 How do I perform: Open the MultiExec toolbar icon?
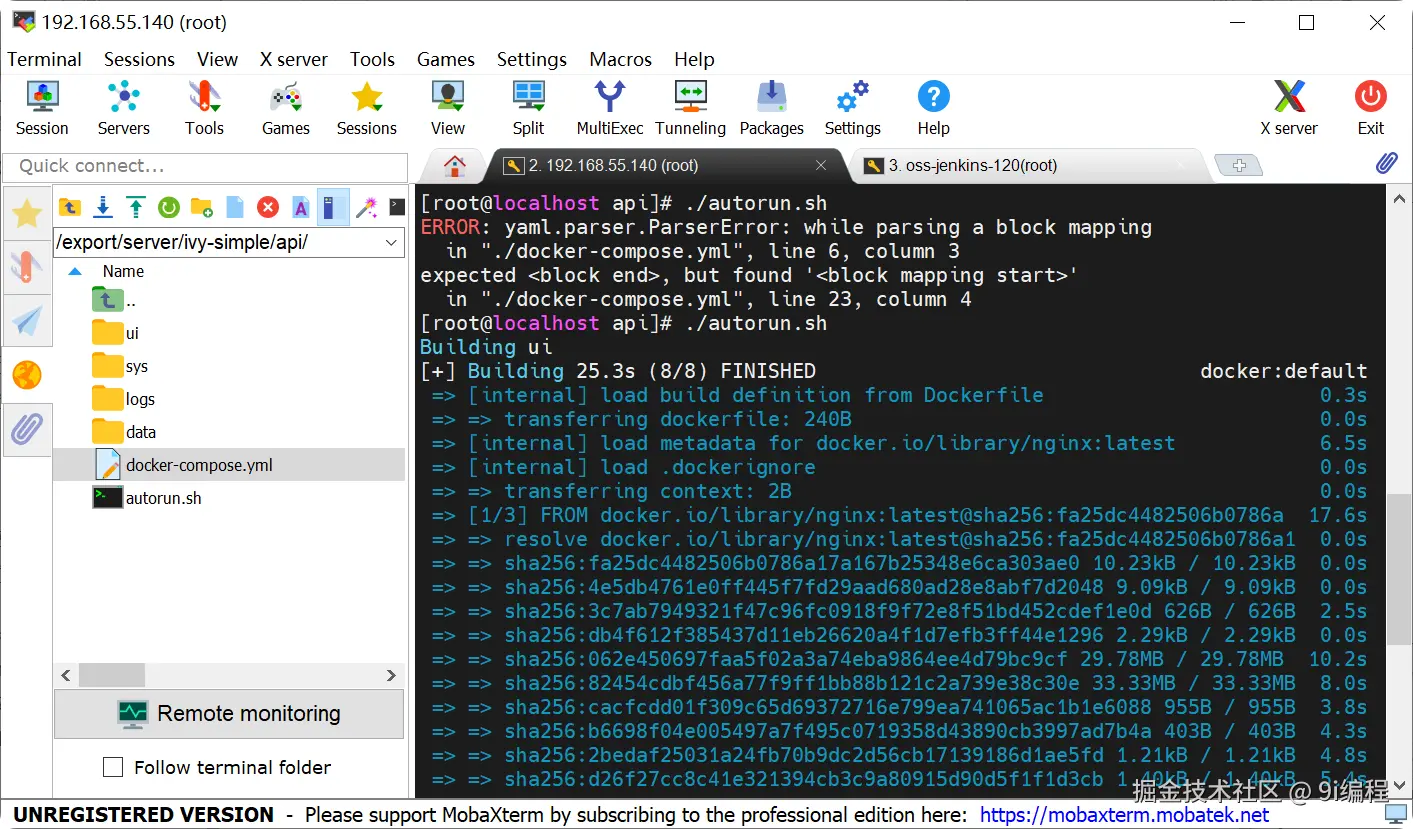(610, 108)
